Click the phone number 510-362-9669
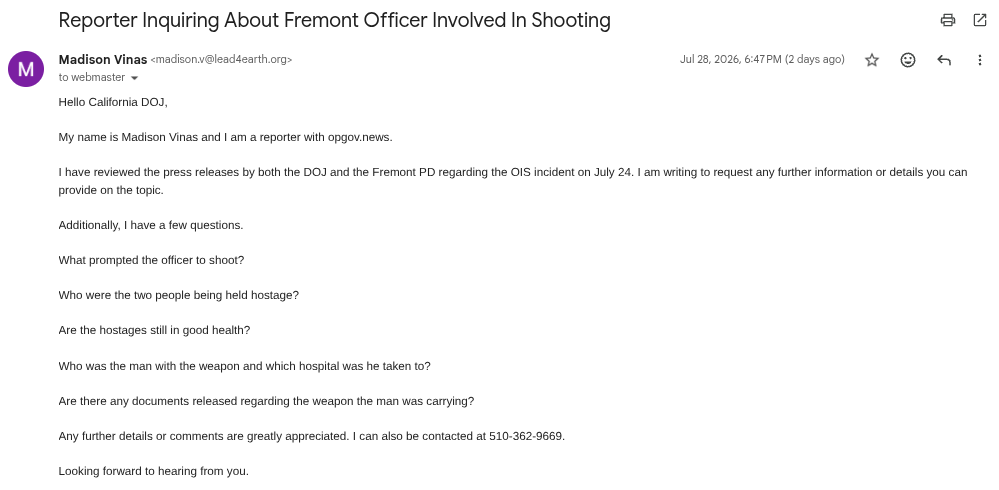This screenshot has height=490, width=999. pos(526,436)
